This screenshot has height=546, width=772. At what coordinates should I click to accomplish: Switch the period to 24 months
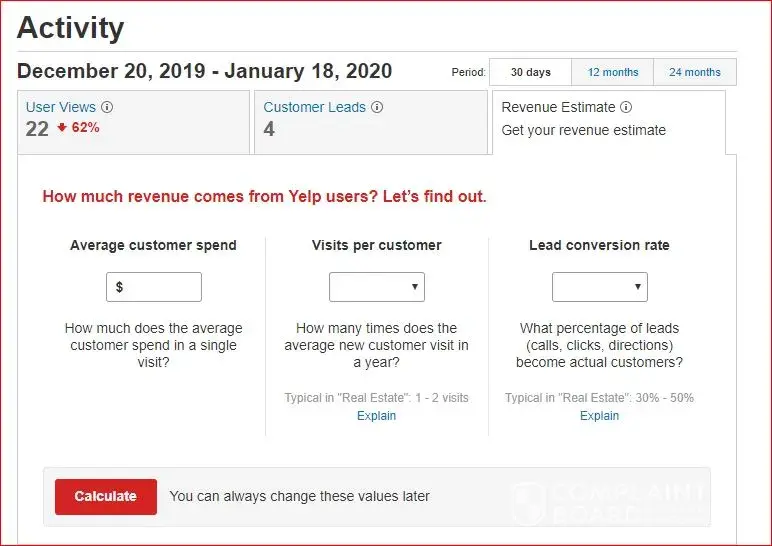pos(694,72)
